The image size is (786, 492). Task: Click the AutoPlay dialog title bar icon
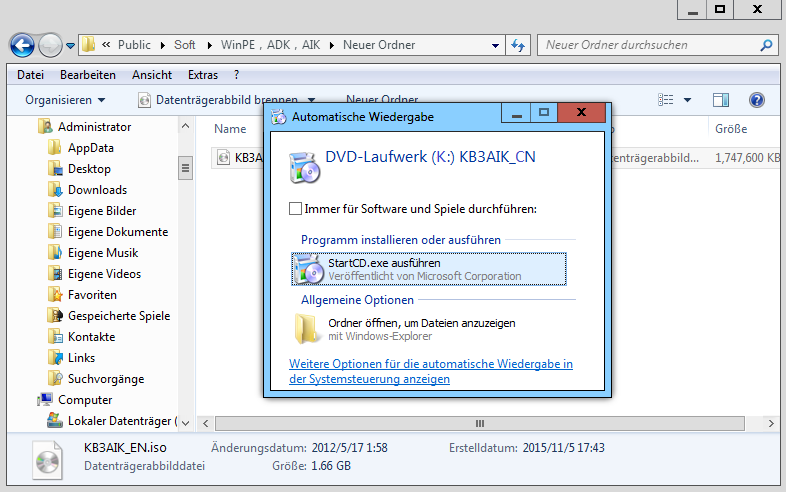pos(278,117)
